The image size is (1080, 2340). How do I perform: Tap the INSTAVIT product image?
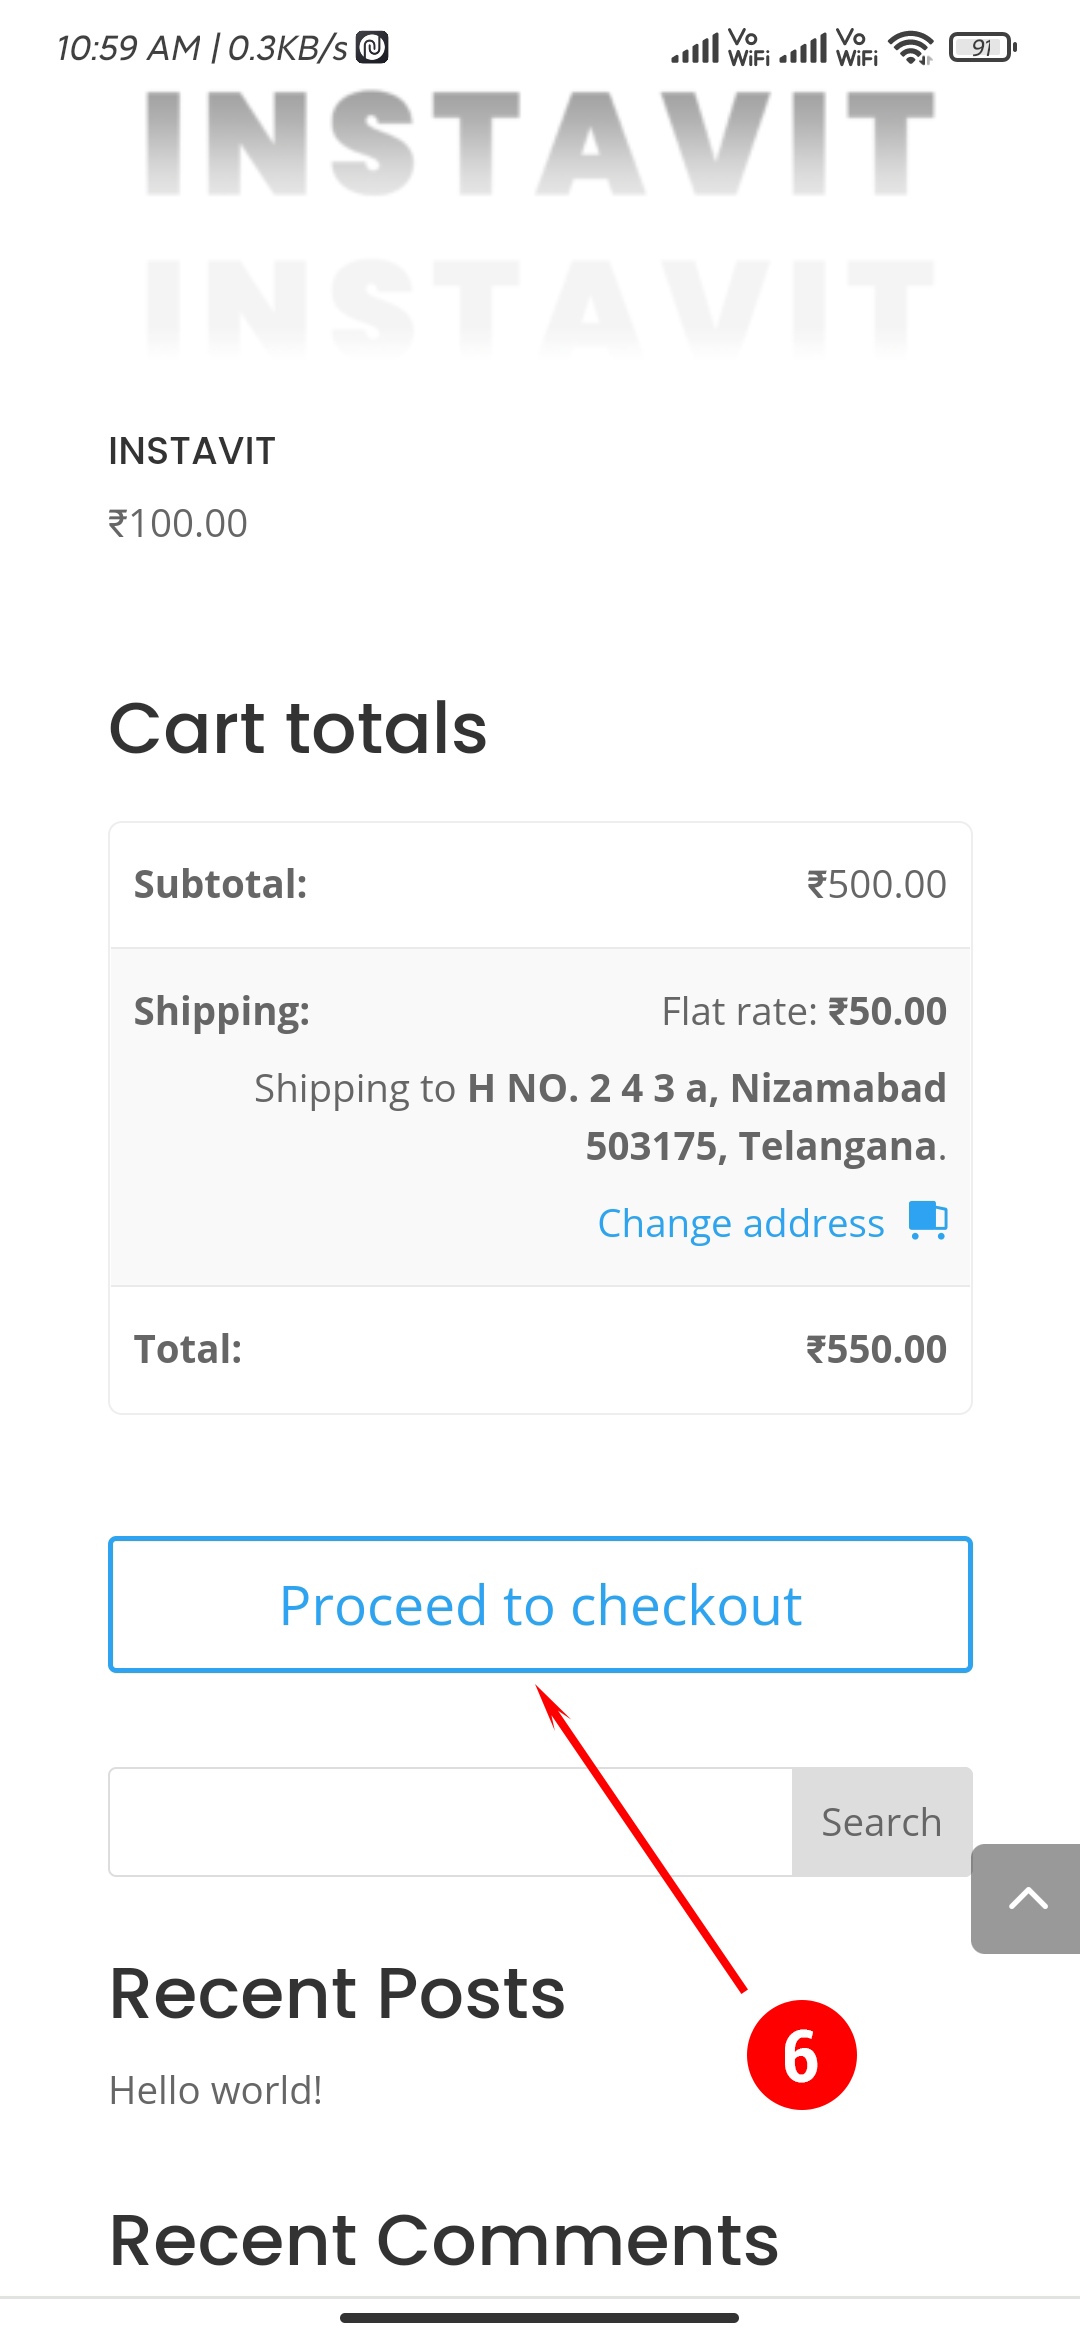point(540,220)
